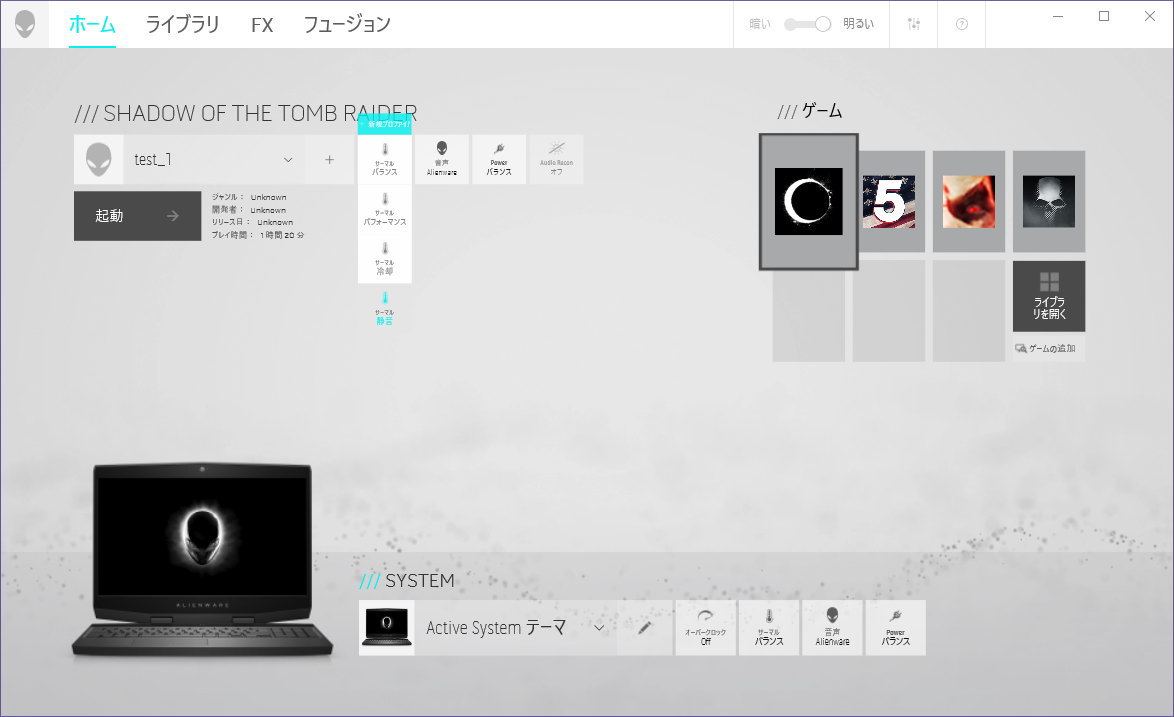Screen dimensions: 1174x717
Task: Choose the サーマル バランス thermal option in the game list
Action: (385, 159)
